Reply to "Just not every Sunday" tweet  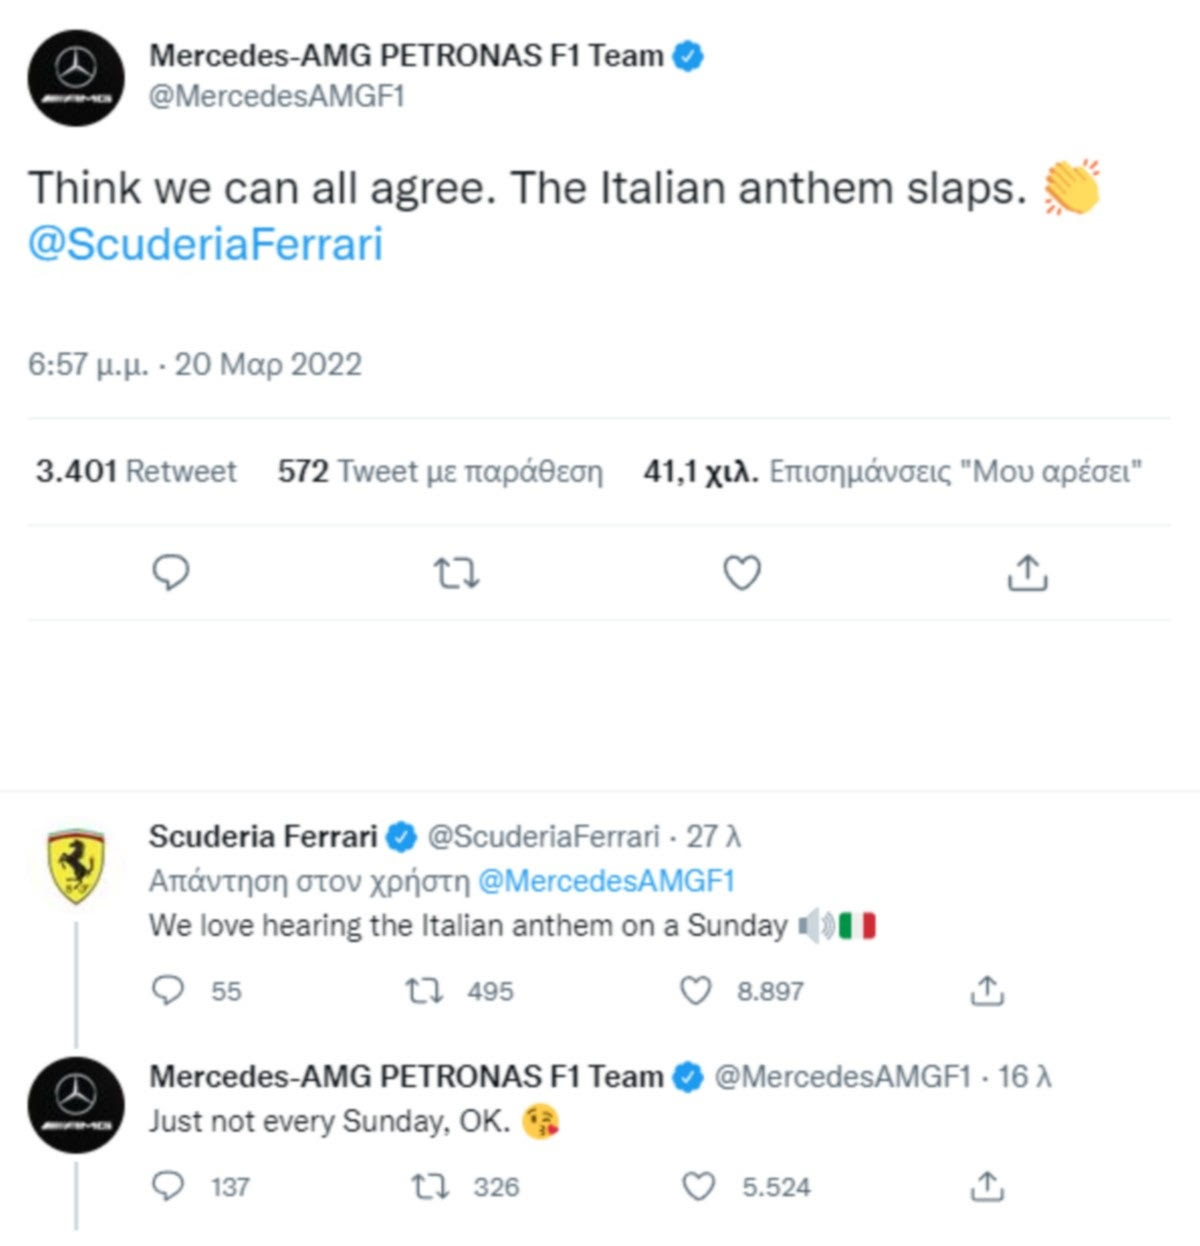168,1187
